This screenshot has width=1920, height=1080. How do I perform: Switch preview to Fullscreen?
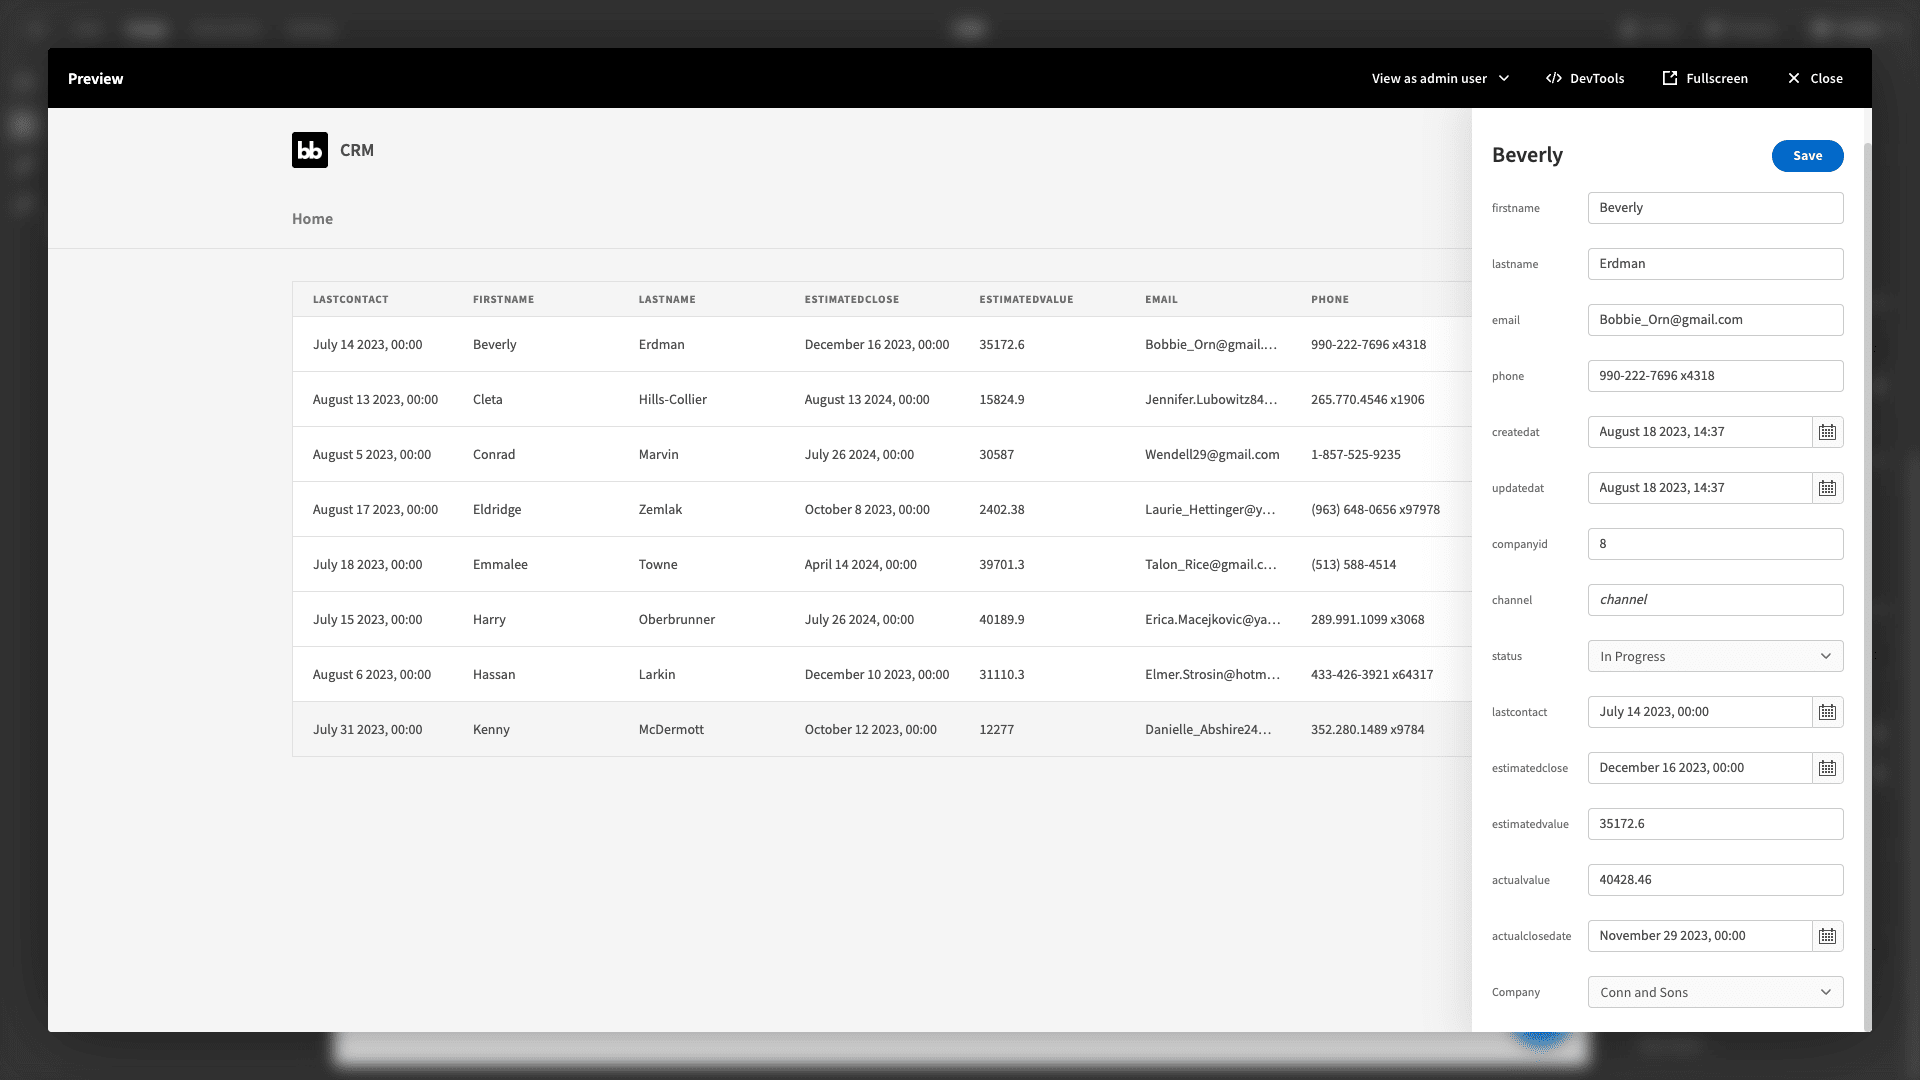click(x=1705, y=78)
